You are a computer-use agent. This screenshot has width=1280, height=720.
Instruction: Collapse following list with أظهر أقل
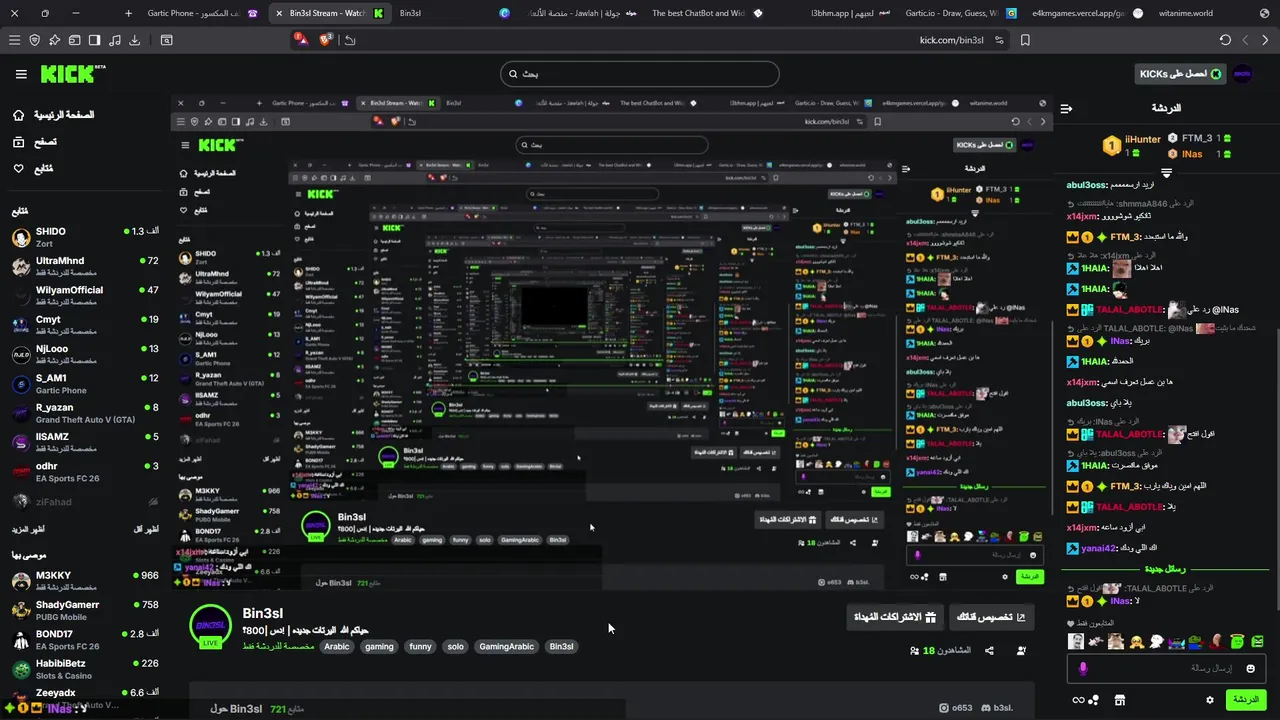[145, 529]
